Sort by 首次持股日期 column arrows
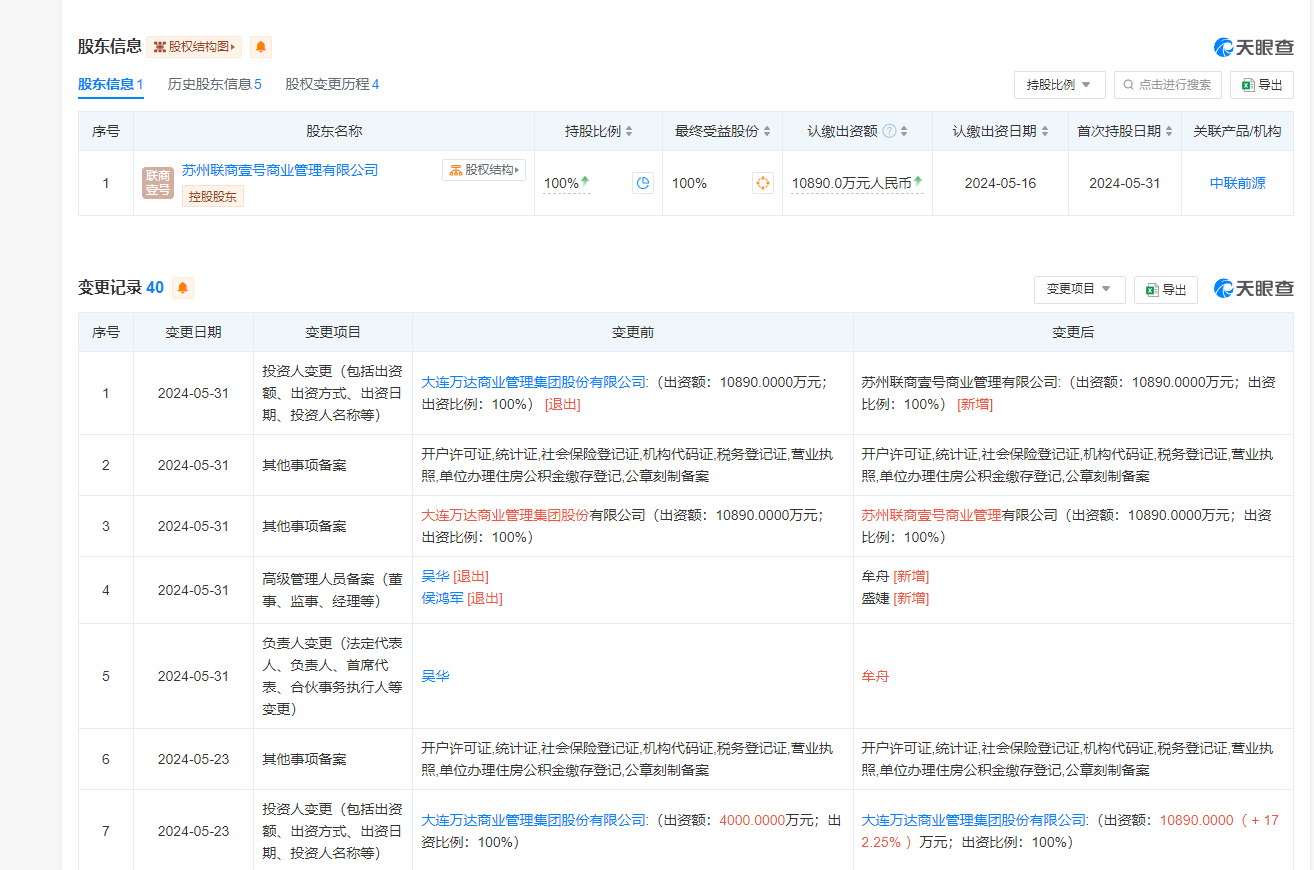 (x=1170, y=131)
